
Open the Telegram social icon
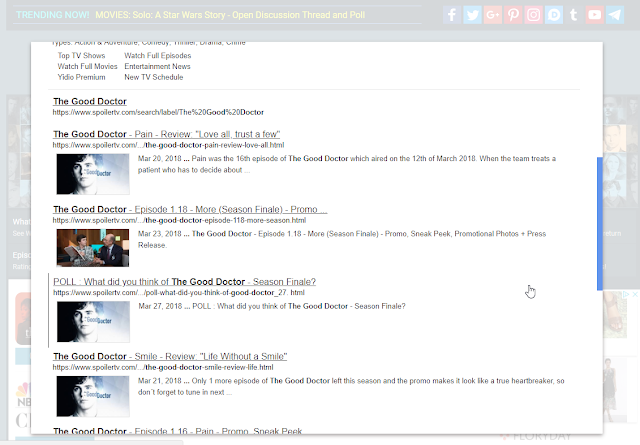[x=615, y=15]
